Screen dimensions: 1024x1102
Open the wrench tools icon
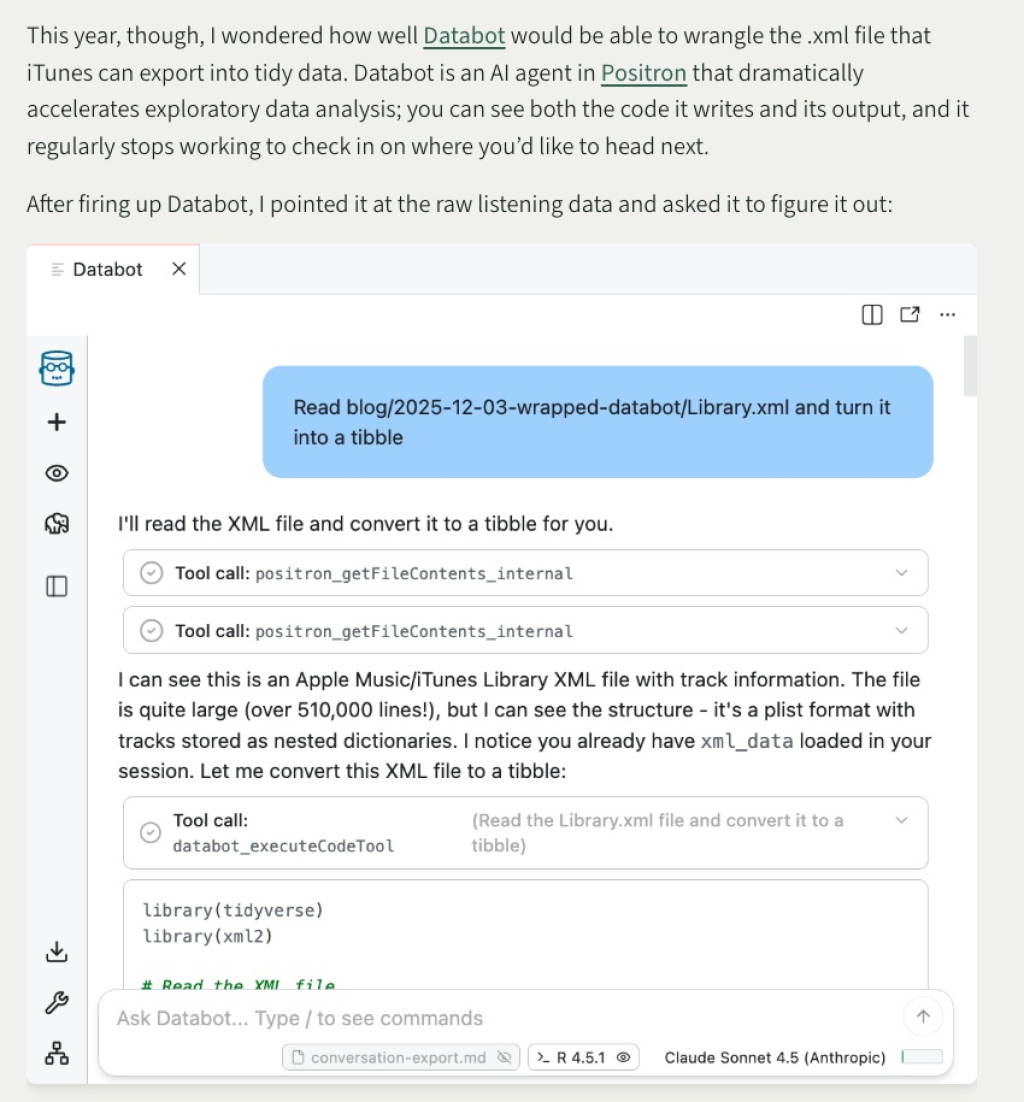57,1003
